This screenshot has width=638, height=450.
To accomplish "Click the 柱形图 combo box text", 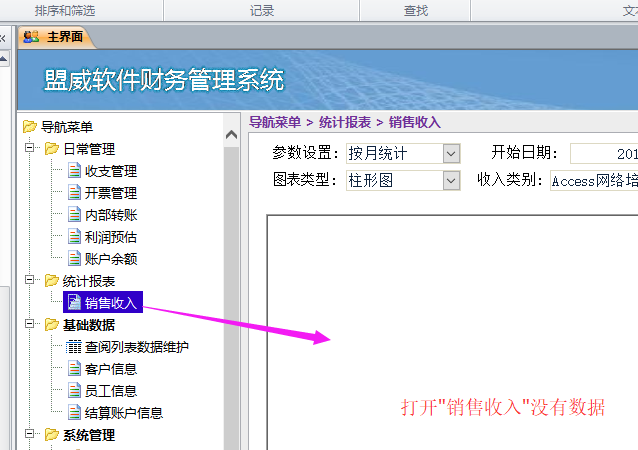I will [371, 180].
